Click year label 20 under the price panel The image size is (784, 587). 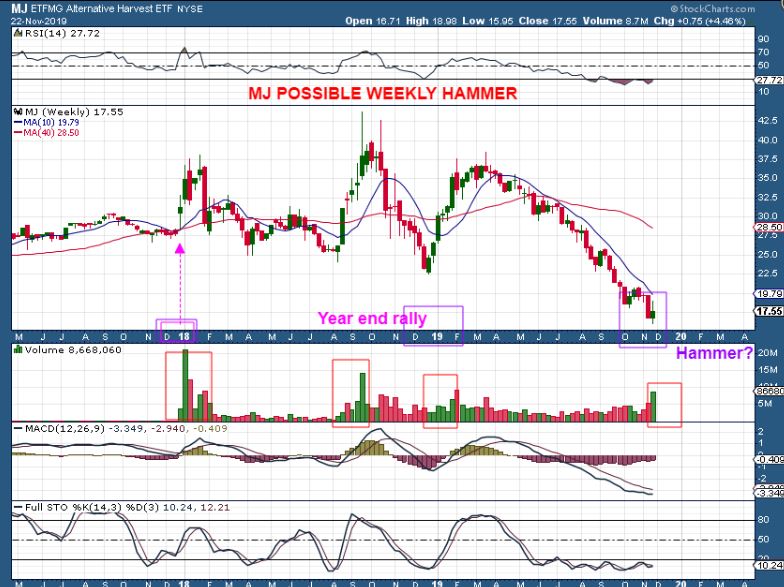point(680,336)
